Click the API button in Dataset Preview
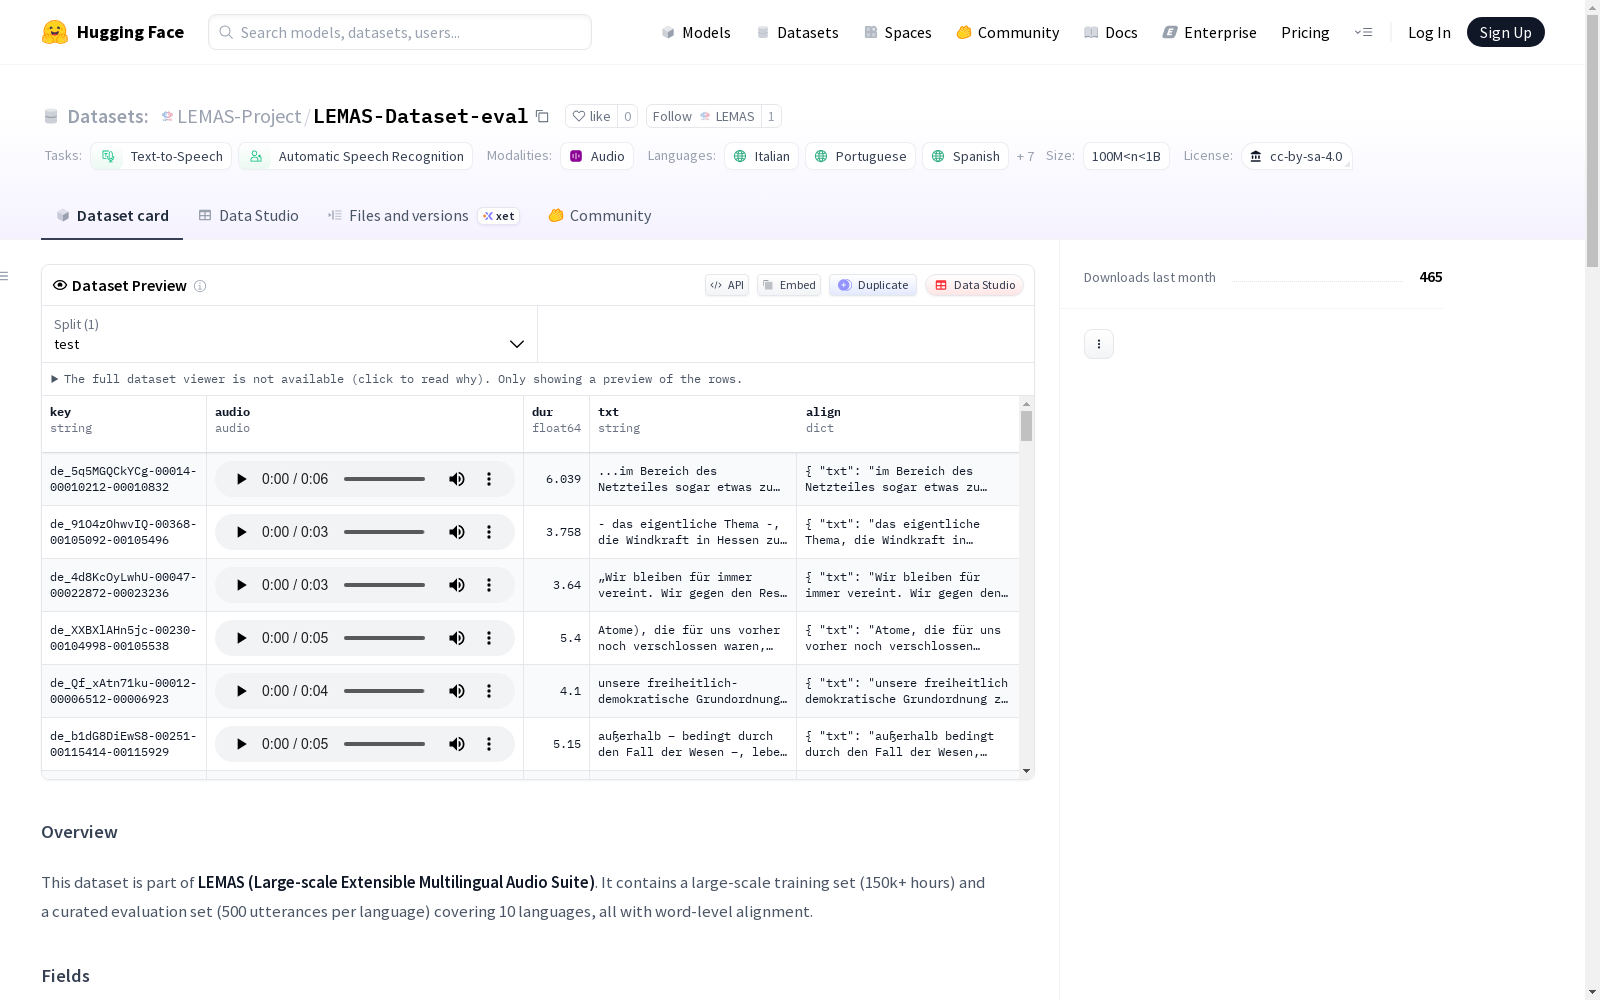 click(x=727, y=285)
